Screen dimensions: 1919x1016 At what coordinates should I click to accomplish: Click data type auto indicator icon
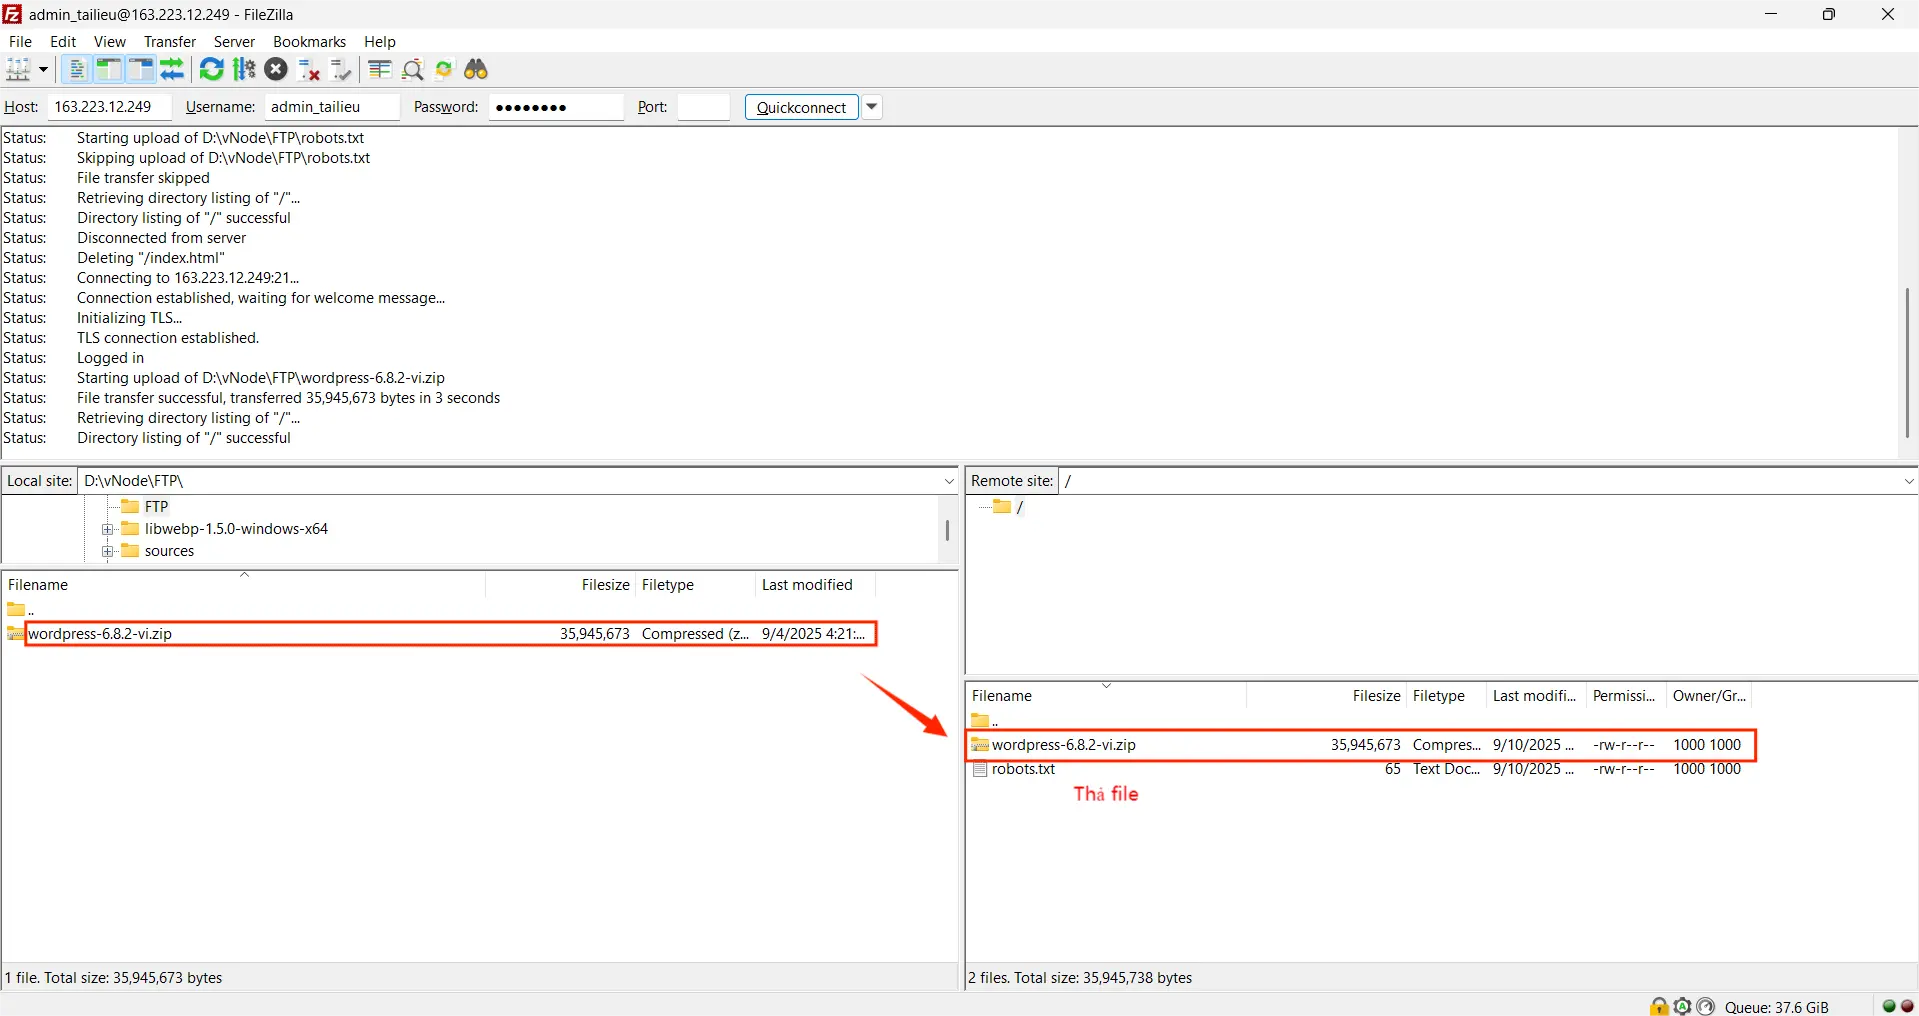coord(1682,1006)
